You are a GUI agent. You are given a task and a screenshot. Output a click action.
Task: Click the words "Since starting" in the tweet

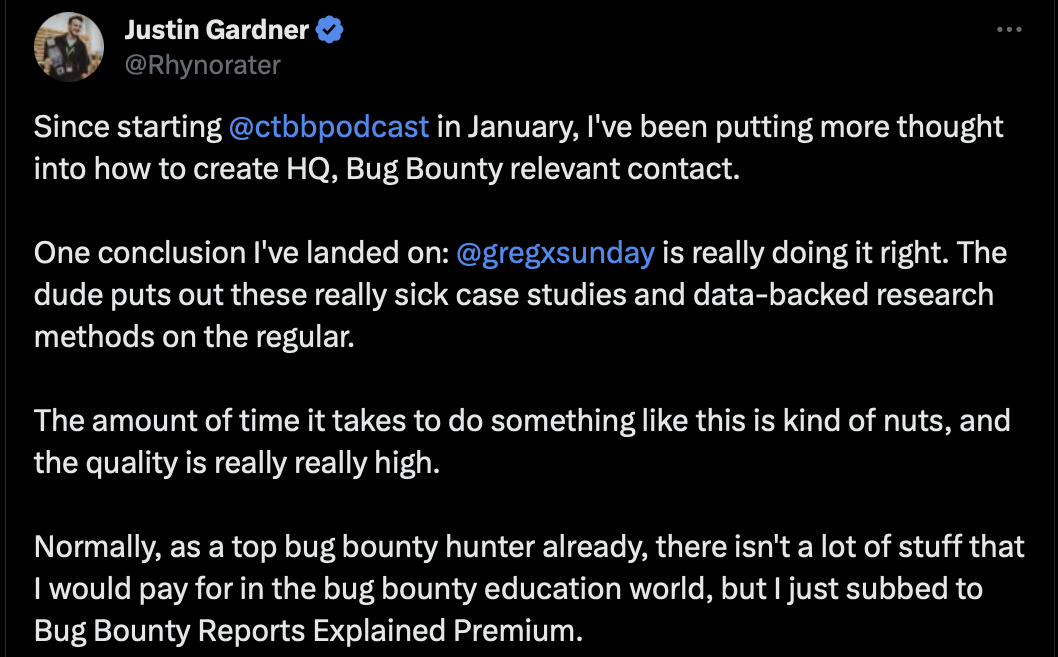128,127
